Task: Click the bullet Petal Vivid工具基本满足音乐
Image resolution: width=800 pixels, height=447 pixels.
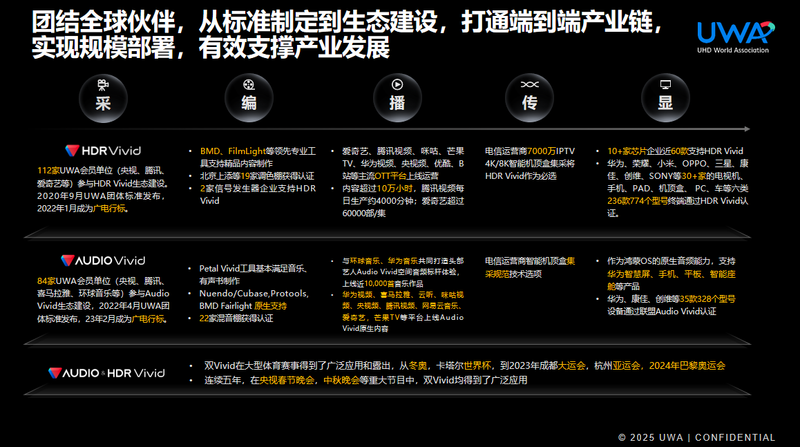Action: point(253,275)
